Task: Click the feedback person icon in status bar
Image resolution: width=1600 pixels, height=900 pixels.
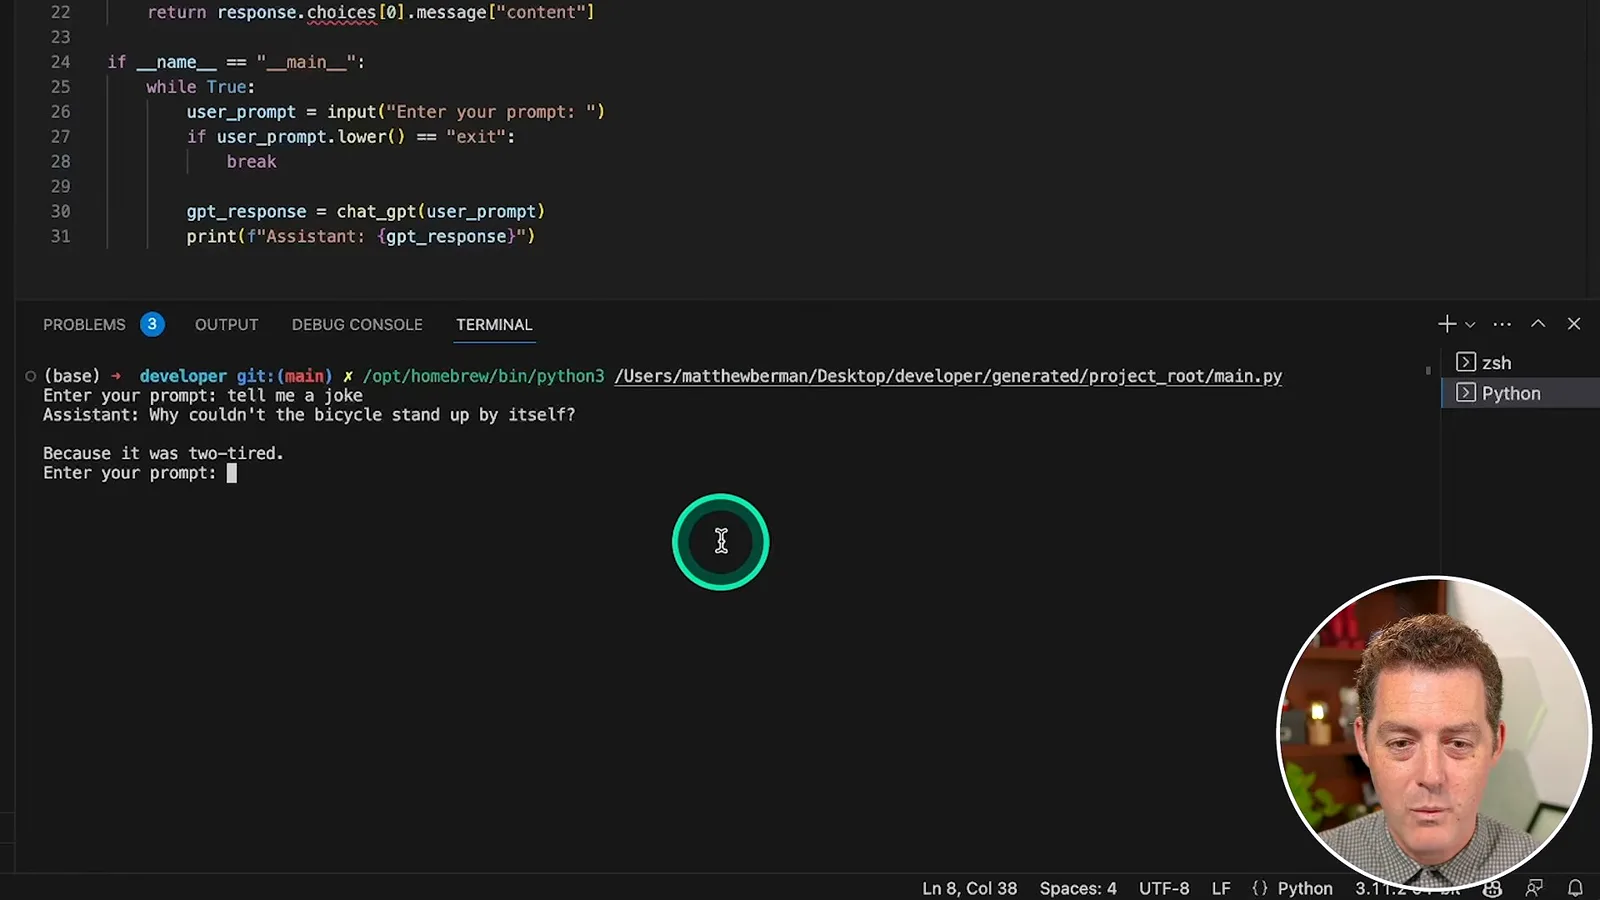Action: [1534, 888]
